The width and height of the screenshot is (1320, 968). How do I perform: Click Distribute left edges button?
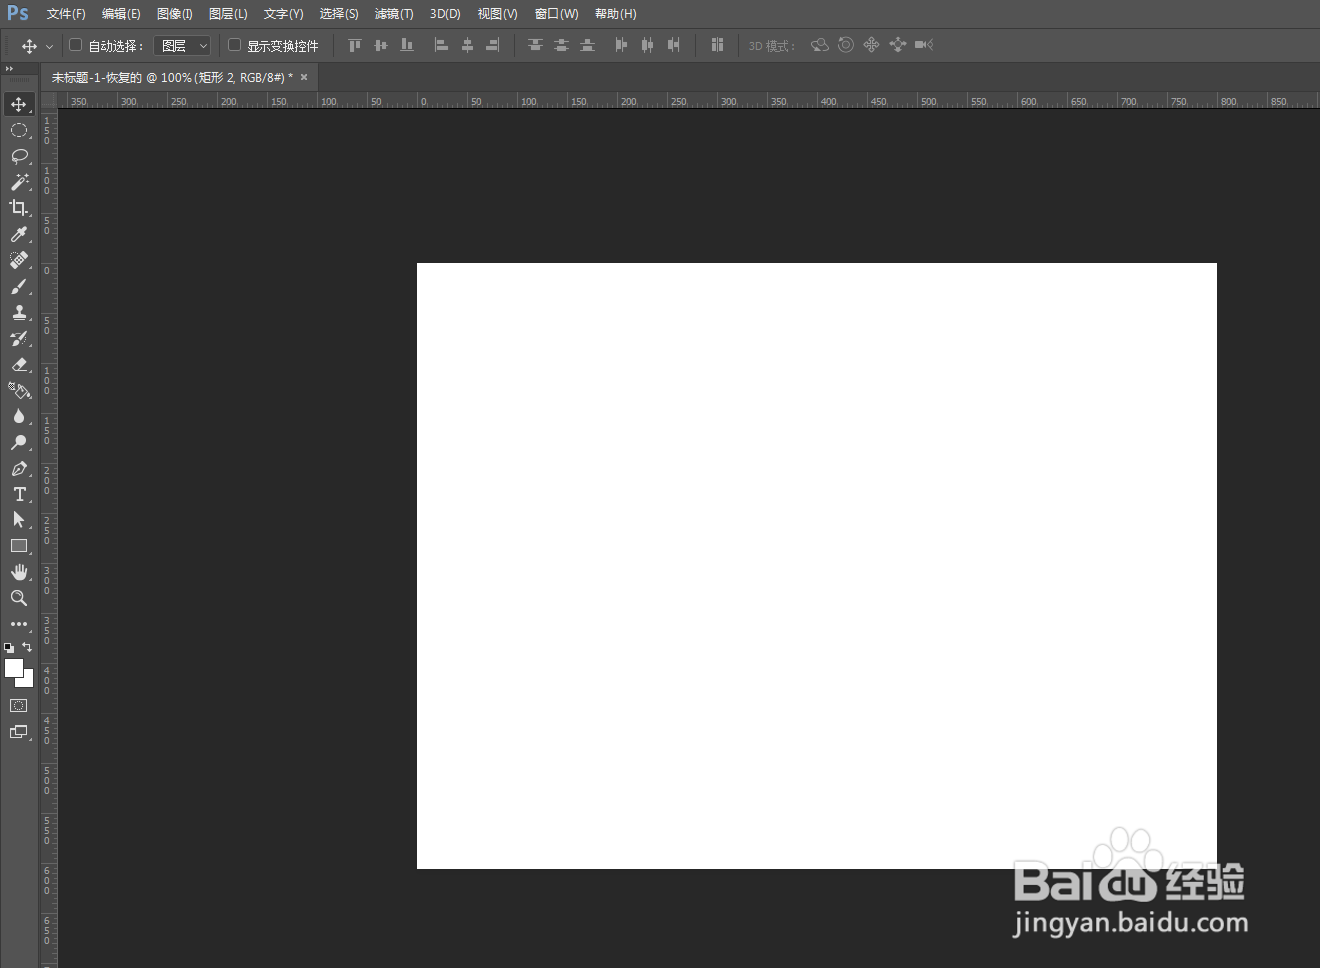pos(621,45)
